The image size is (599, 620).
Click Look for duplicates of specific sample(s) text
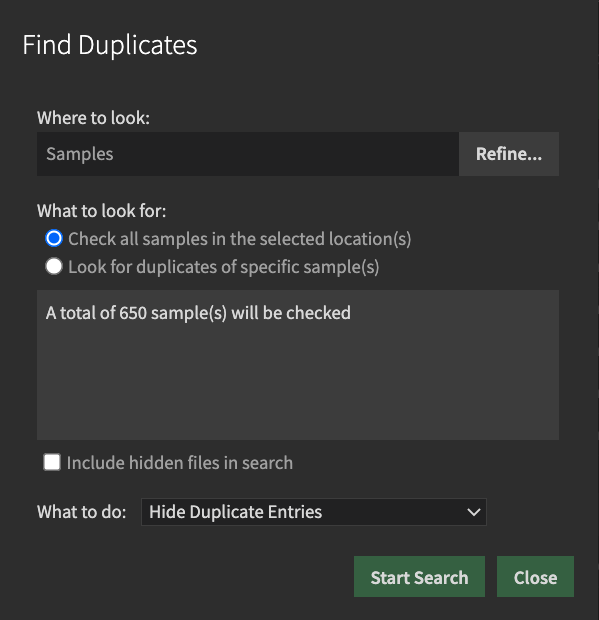(224, 267)
